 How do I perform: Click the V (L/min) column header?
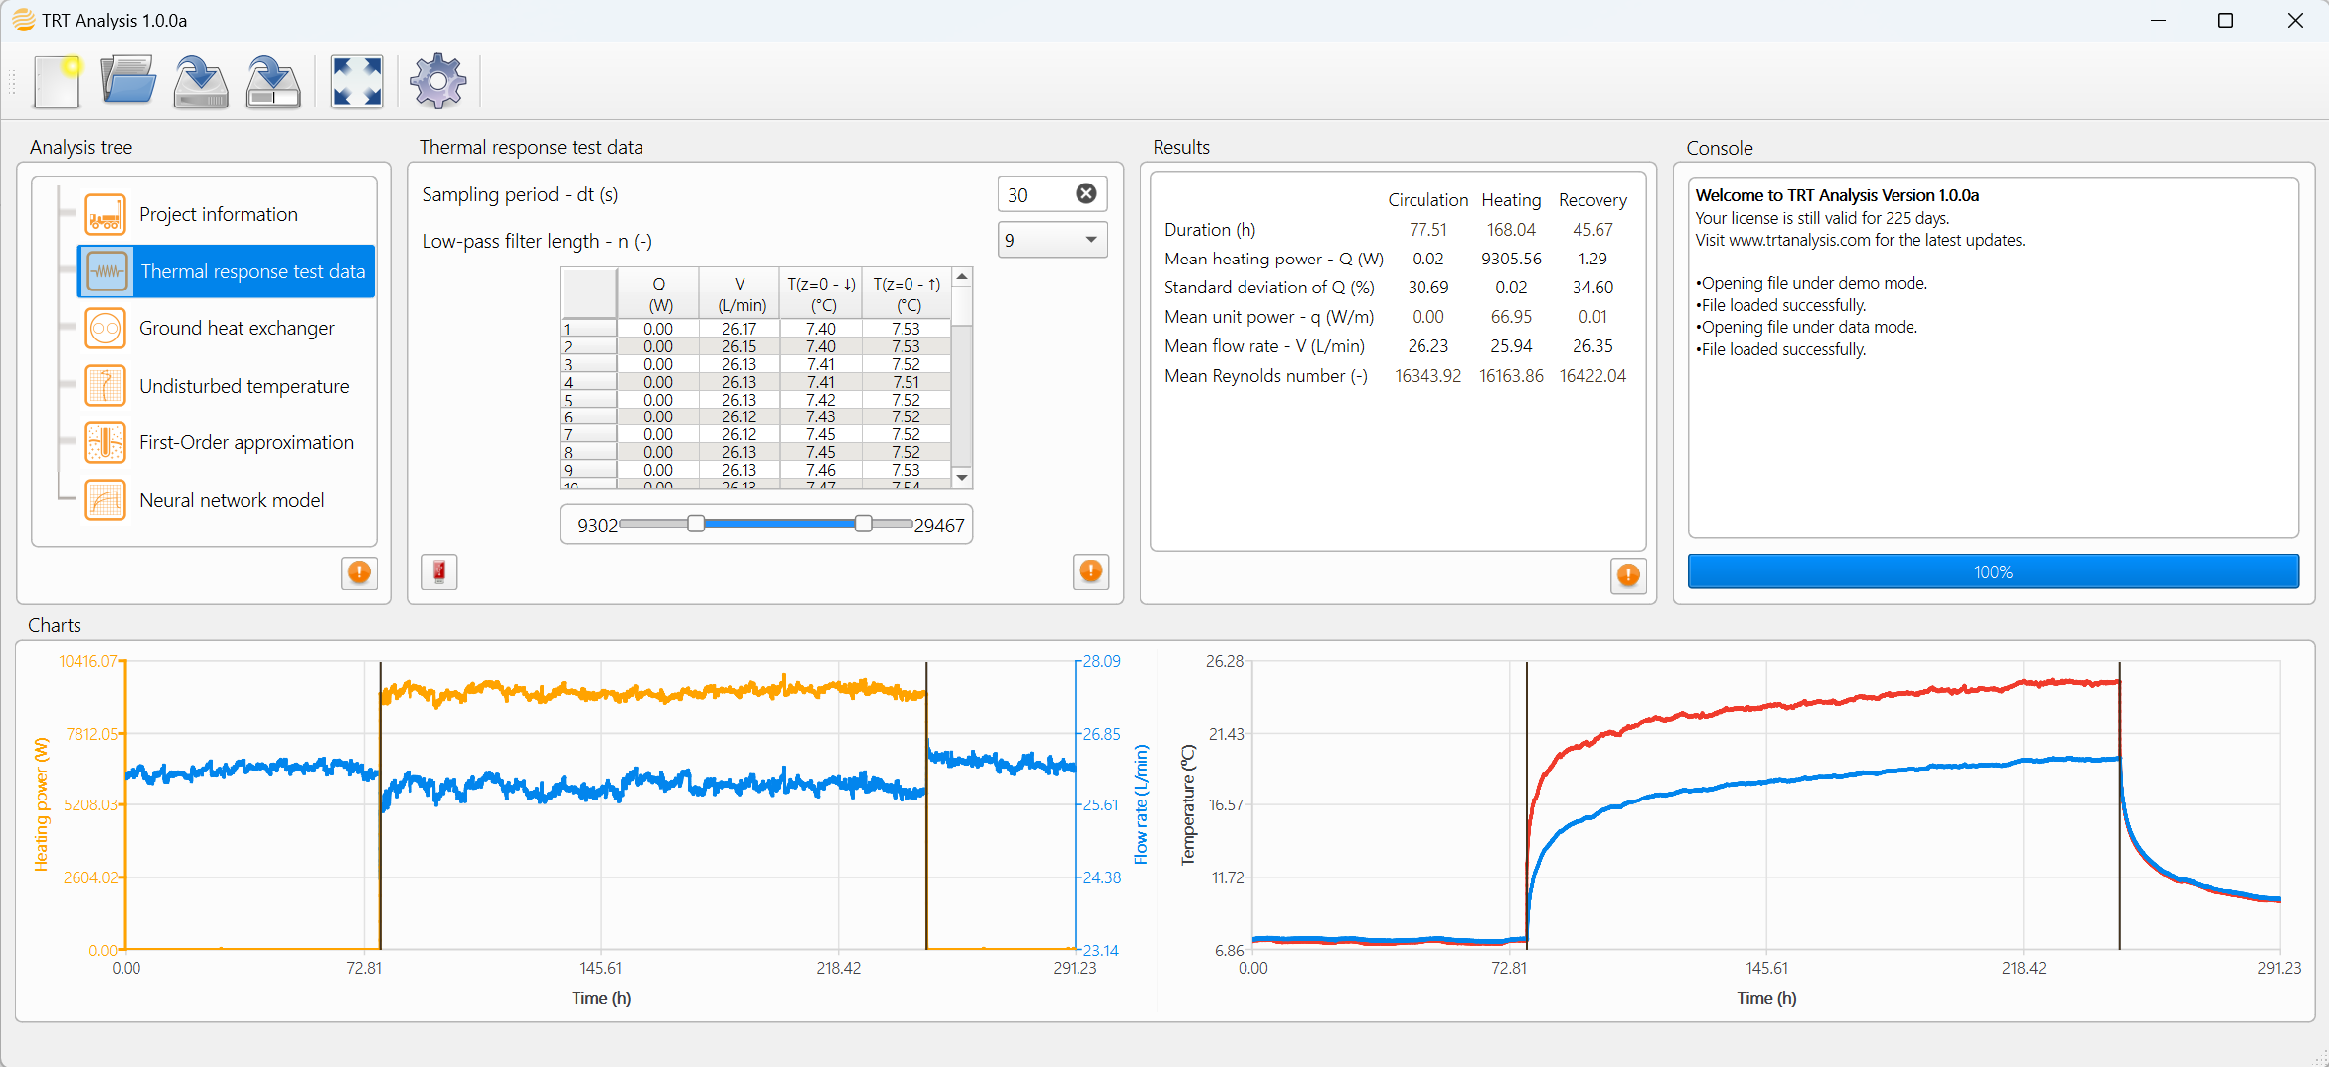click(x=741, y=294)
